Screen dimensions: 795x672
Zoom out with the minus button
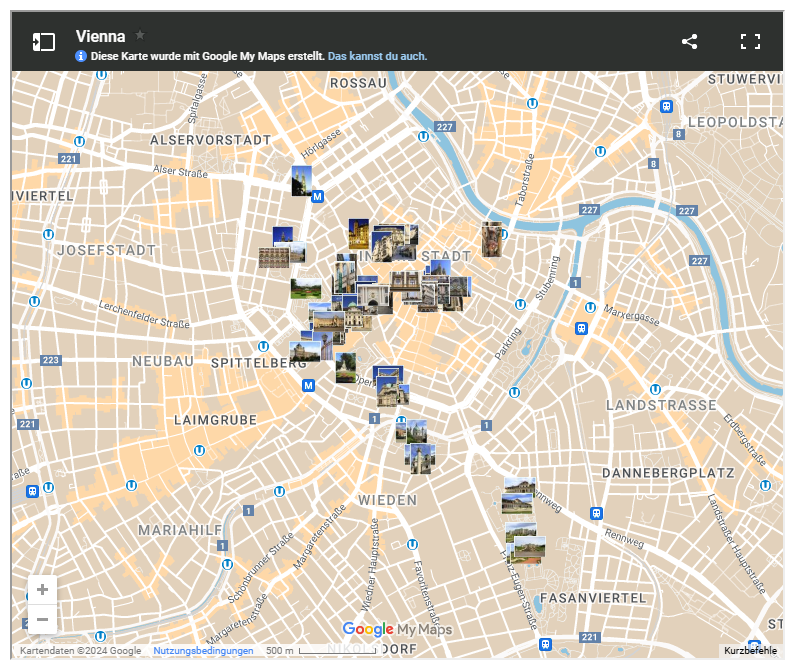tap(42, 619)
